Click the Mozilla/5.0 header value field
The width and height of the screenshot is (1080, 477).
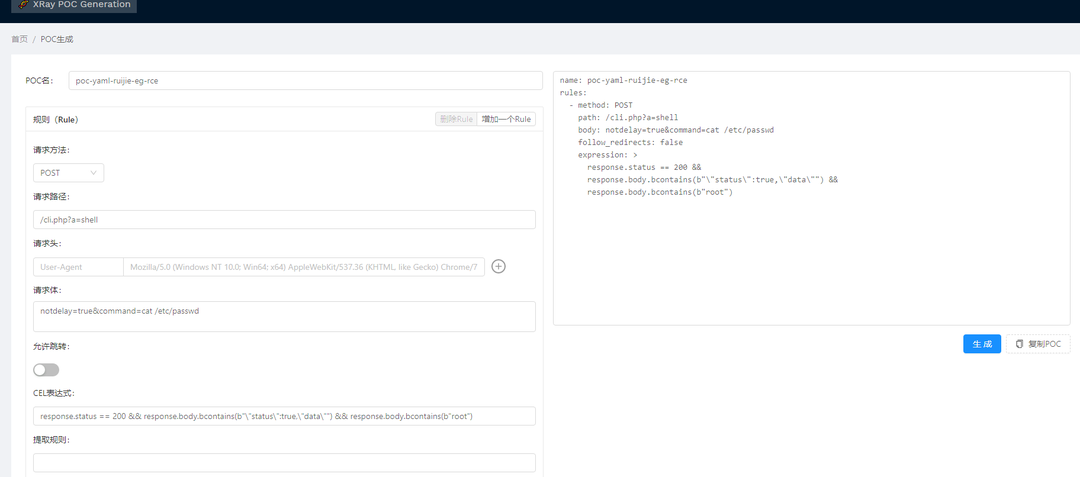click(304, 267)
